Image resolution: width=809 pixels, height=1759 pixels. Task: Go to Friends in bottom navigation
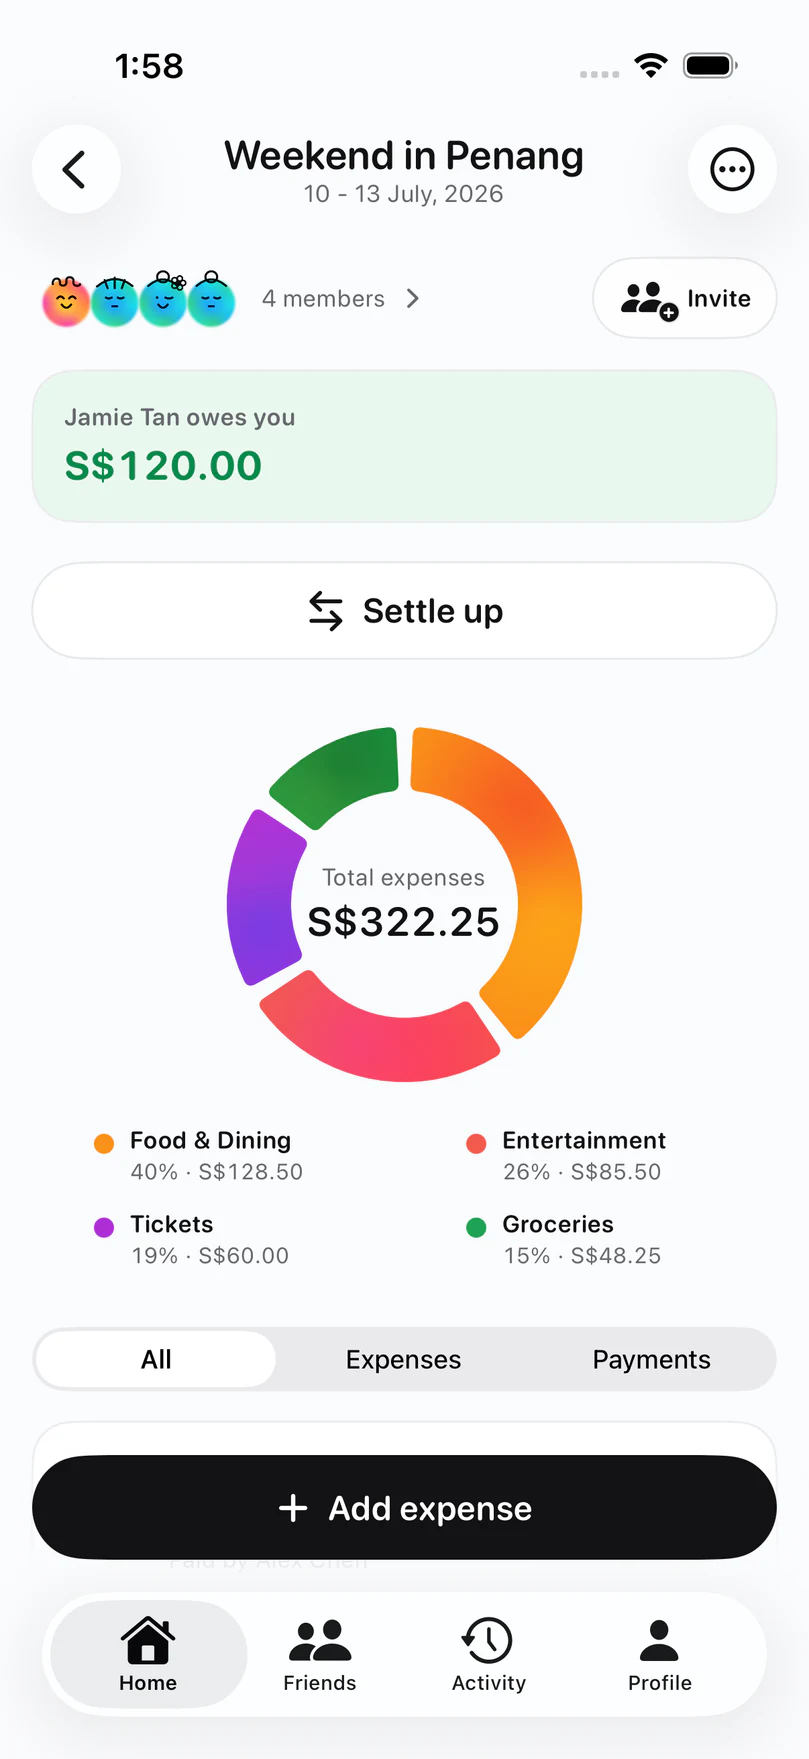[x=319, y=1655]
